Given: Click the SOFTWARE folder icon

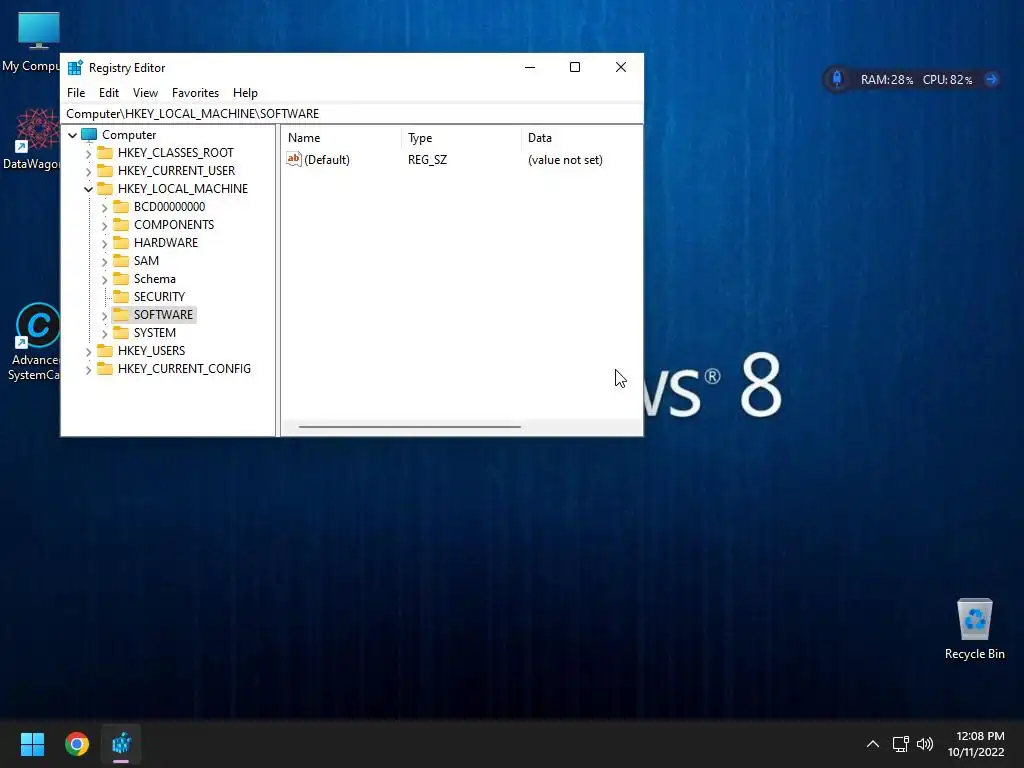Looking at the screenshot, I should point(121,315).
